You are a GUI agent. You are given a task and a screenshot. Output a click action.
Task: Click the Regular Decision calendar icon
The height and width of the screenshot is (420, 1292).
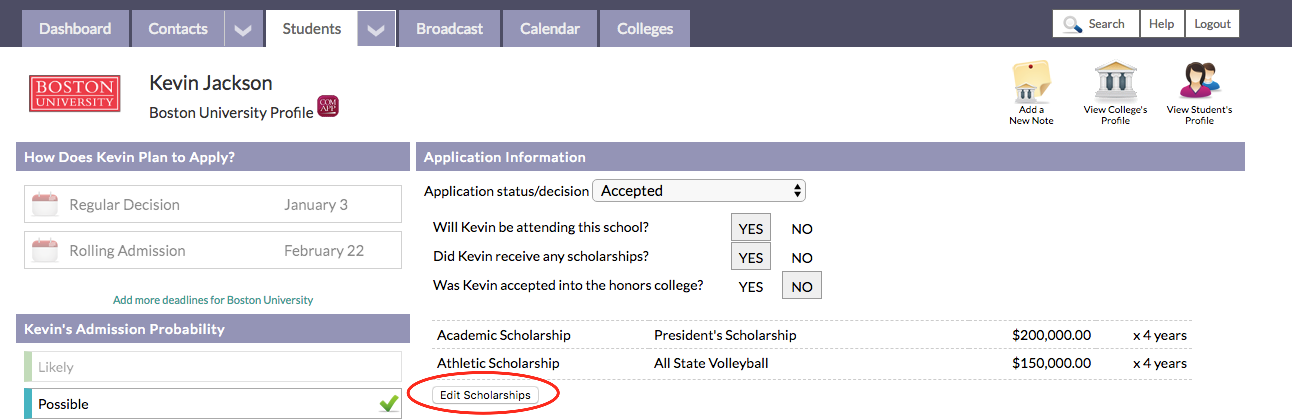point(45,205)
